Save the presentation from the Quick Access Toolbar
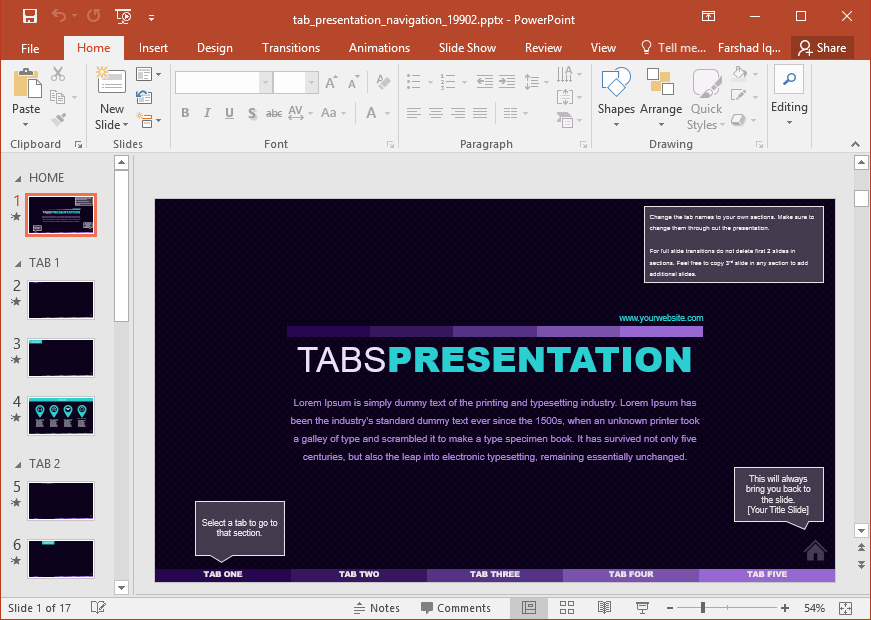 click(28, 17)
